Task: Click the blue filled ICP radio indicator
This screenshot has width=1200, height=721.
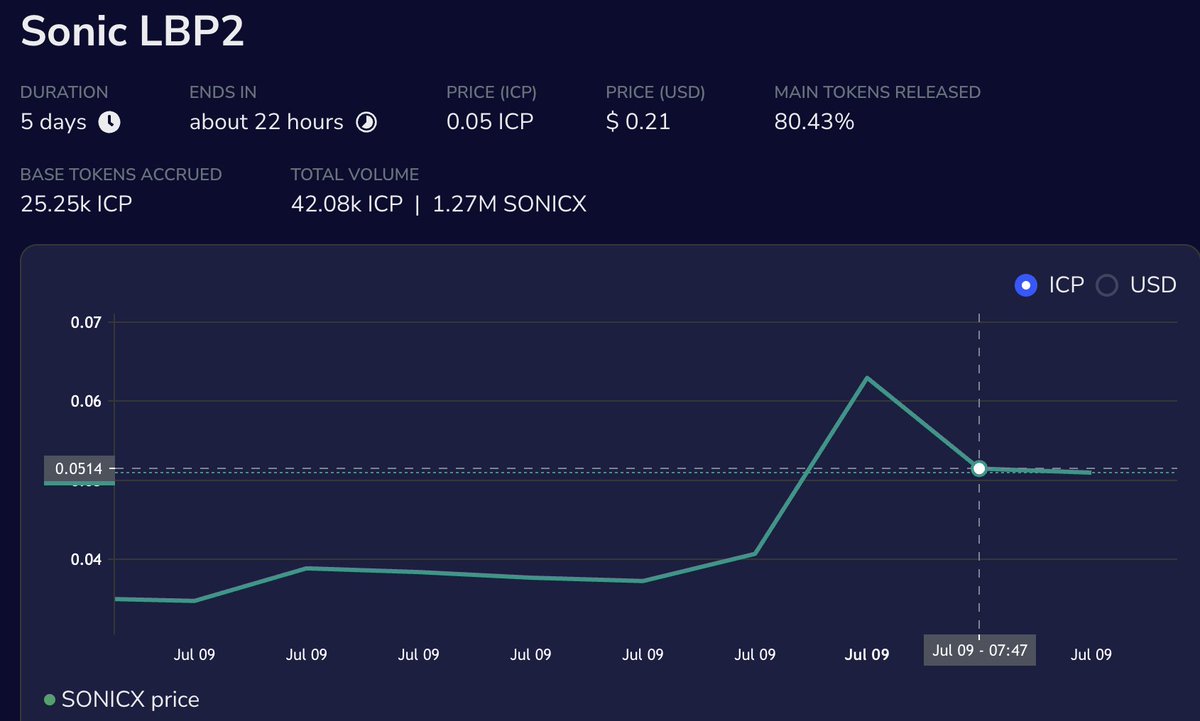Action: point(1025,285)
